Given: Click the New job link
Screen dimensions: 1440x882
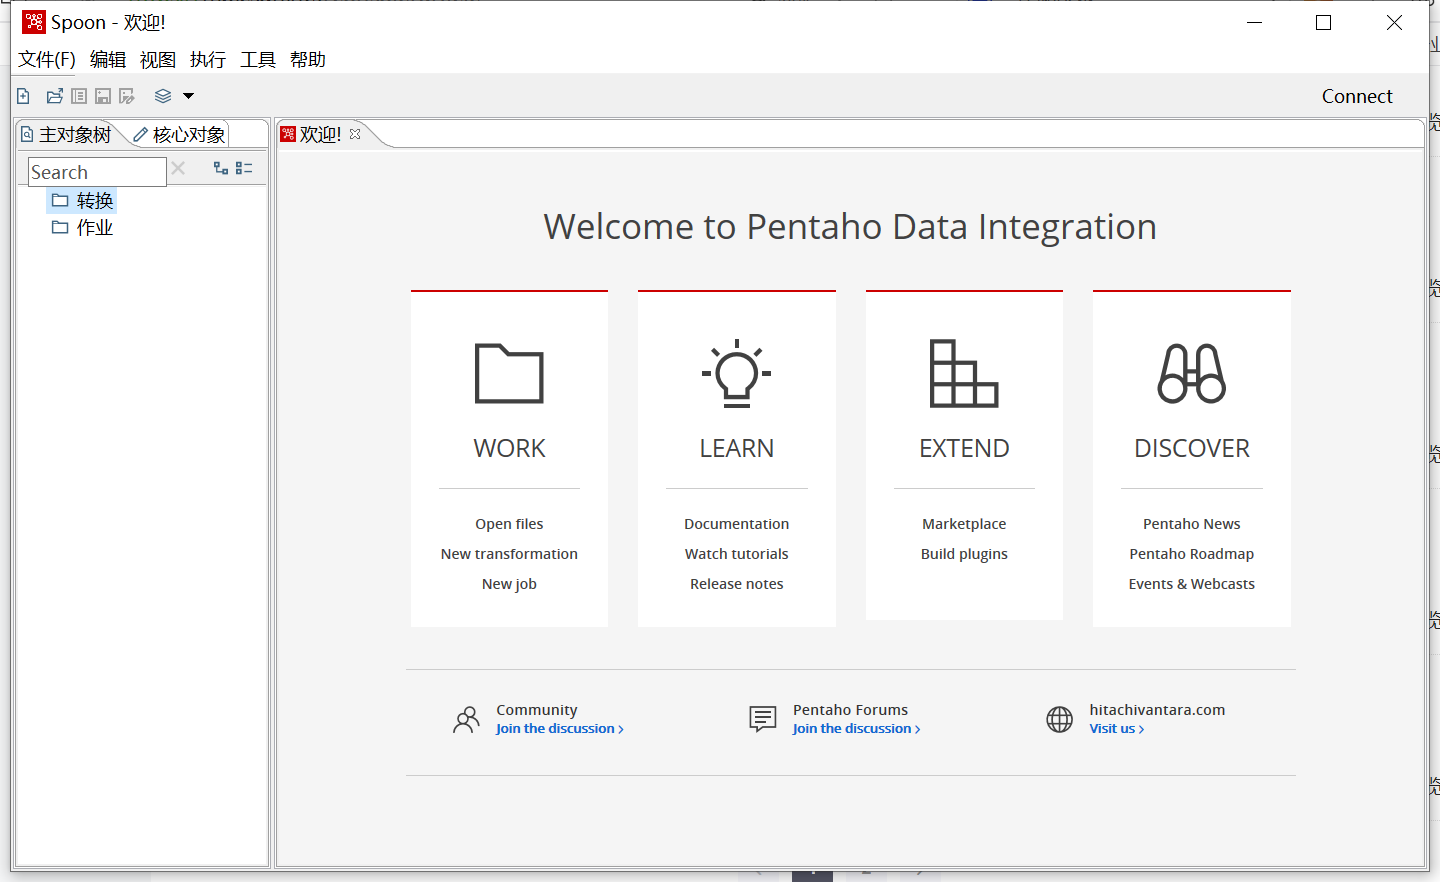Looking at the screenshot, I should click(509, 584).
